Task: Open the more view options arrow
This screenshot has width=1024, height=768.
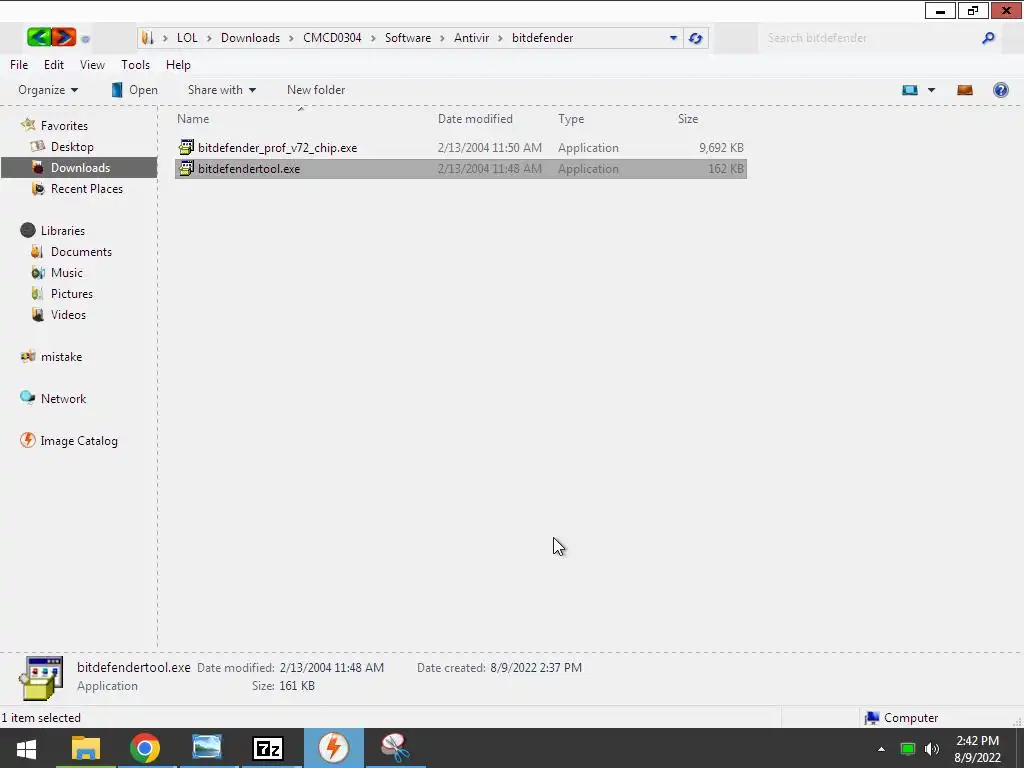Action: pos(931,90)
